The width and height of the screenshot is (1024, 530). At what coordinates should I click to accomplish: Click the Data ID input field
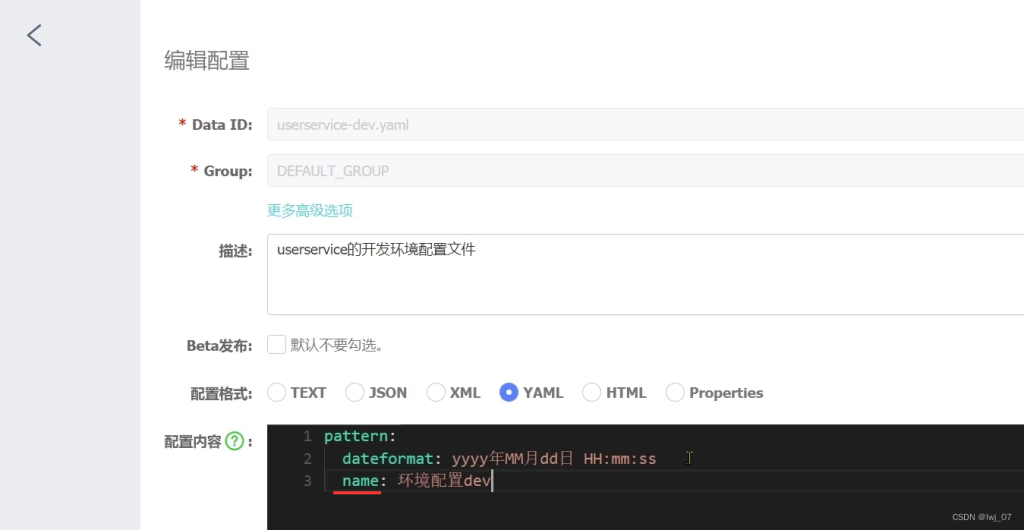point(645,125)
